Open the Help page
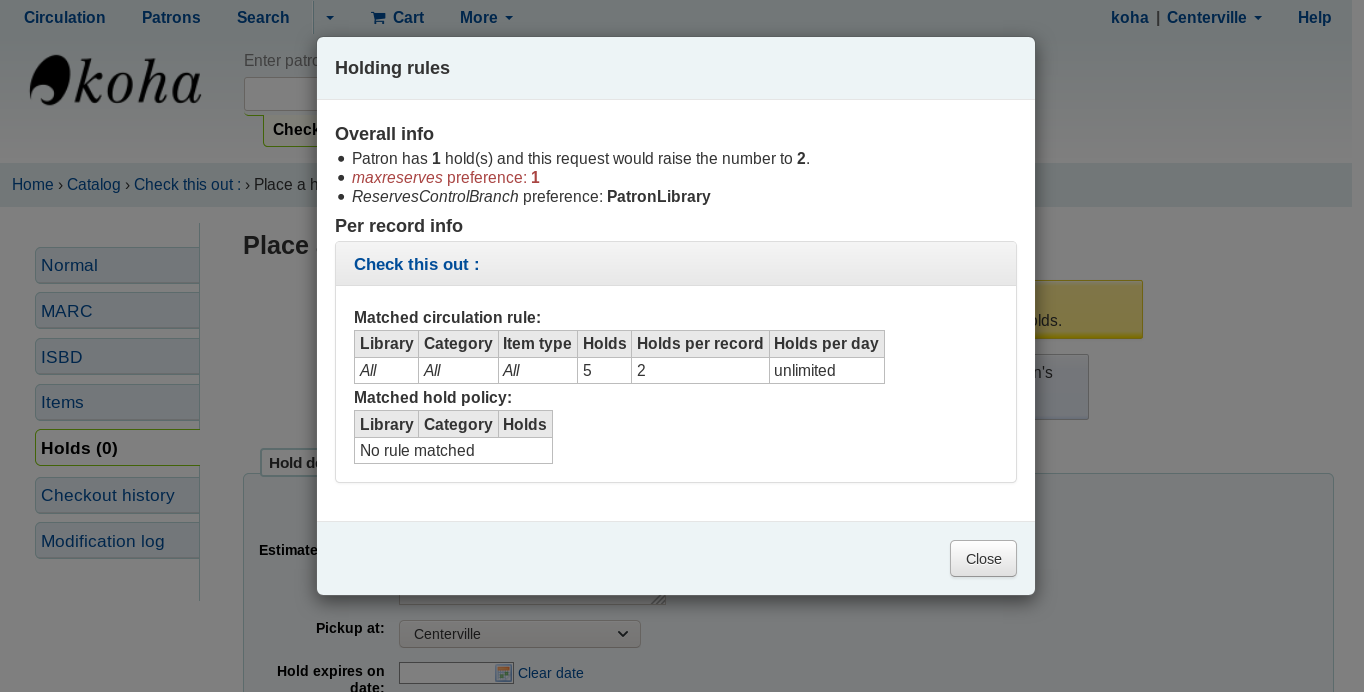The width and height of the screenshot is (1364, 692). [1314, 18]
